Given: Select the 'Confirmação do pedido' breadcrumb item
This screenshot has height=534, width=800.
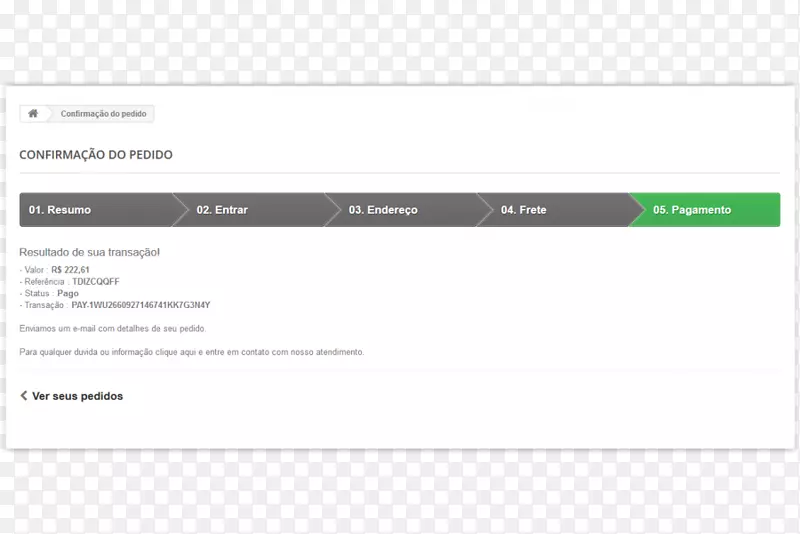Looking at the screenshot, I should coord(103,114).
